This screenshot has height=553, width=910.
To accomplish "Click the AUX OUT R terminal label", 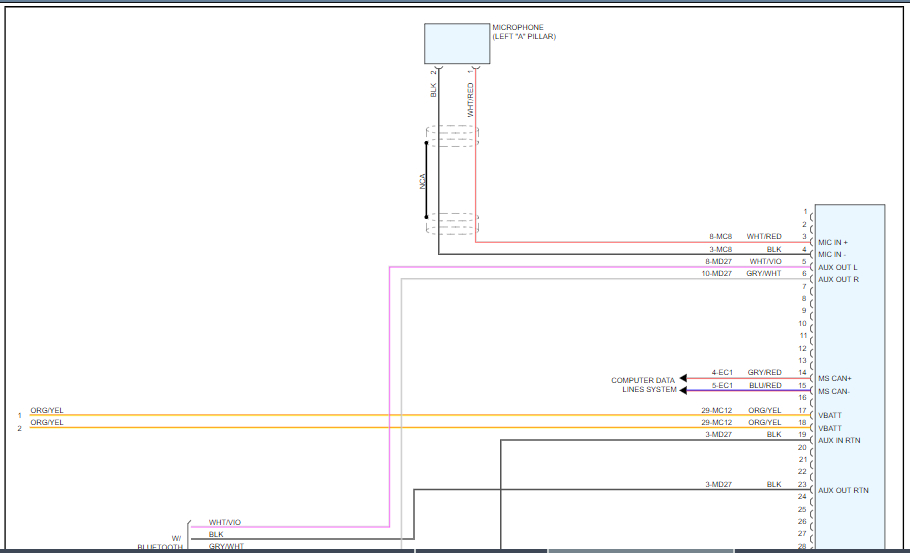I will (837, 279).
